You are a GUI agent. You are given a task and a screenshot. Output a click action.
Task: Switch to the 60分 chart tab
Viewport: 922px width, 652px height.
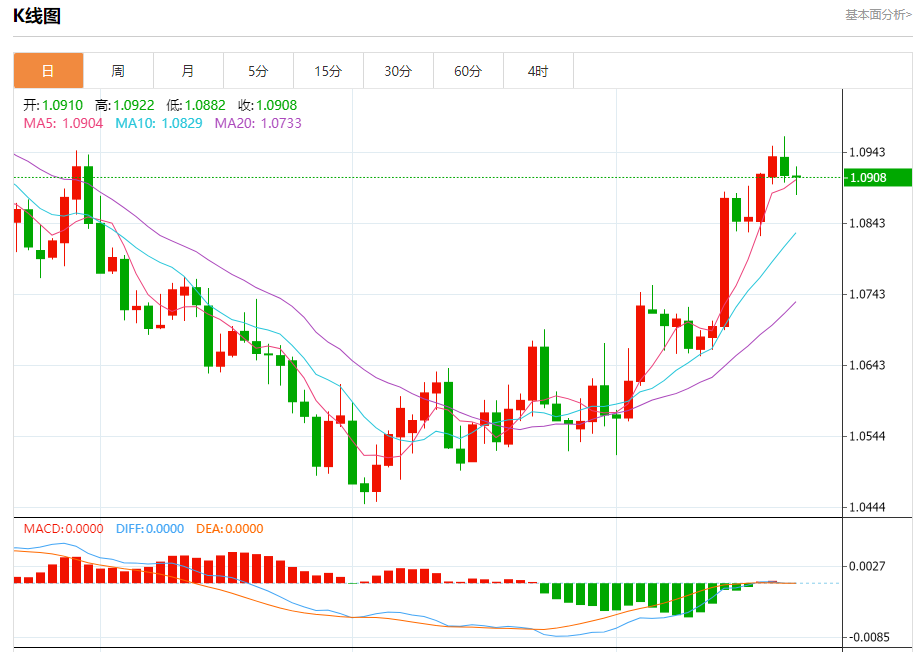pos(468,71)
